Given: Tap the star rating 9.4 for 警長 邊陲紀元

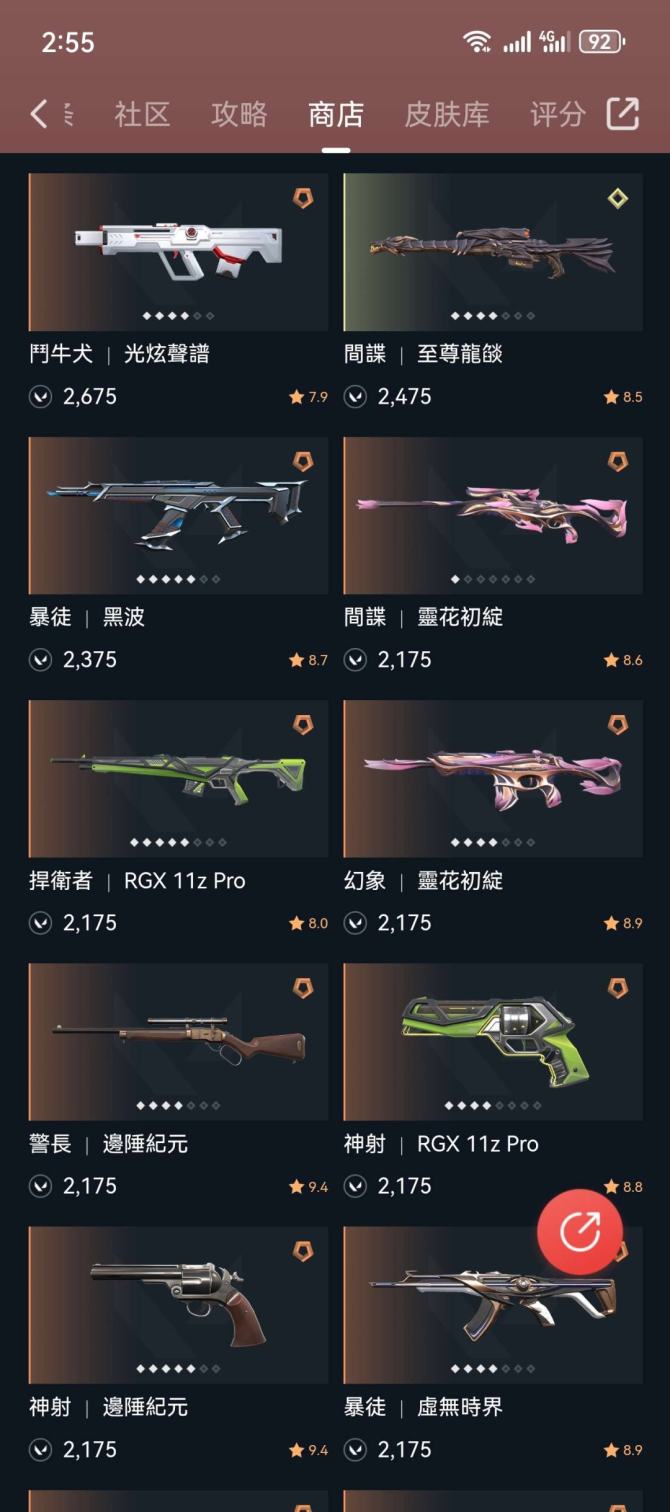Looking at the screenshot, I should pyautogui.click(x=308, y=1187).
